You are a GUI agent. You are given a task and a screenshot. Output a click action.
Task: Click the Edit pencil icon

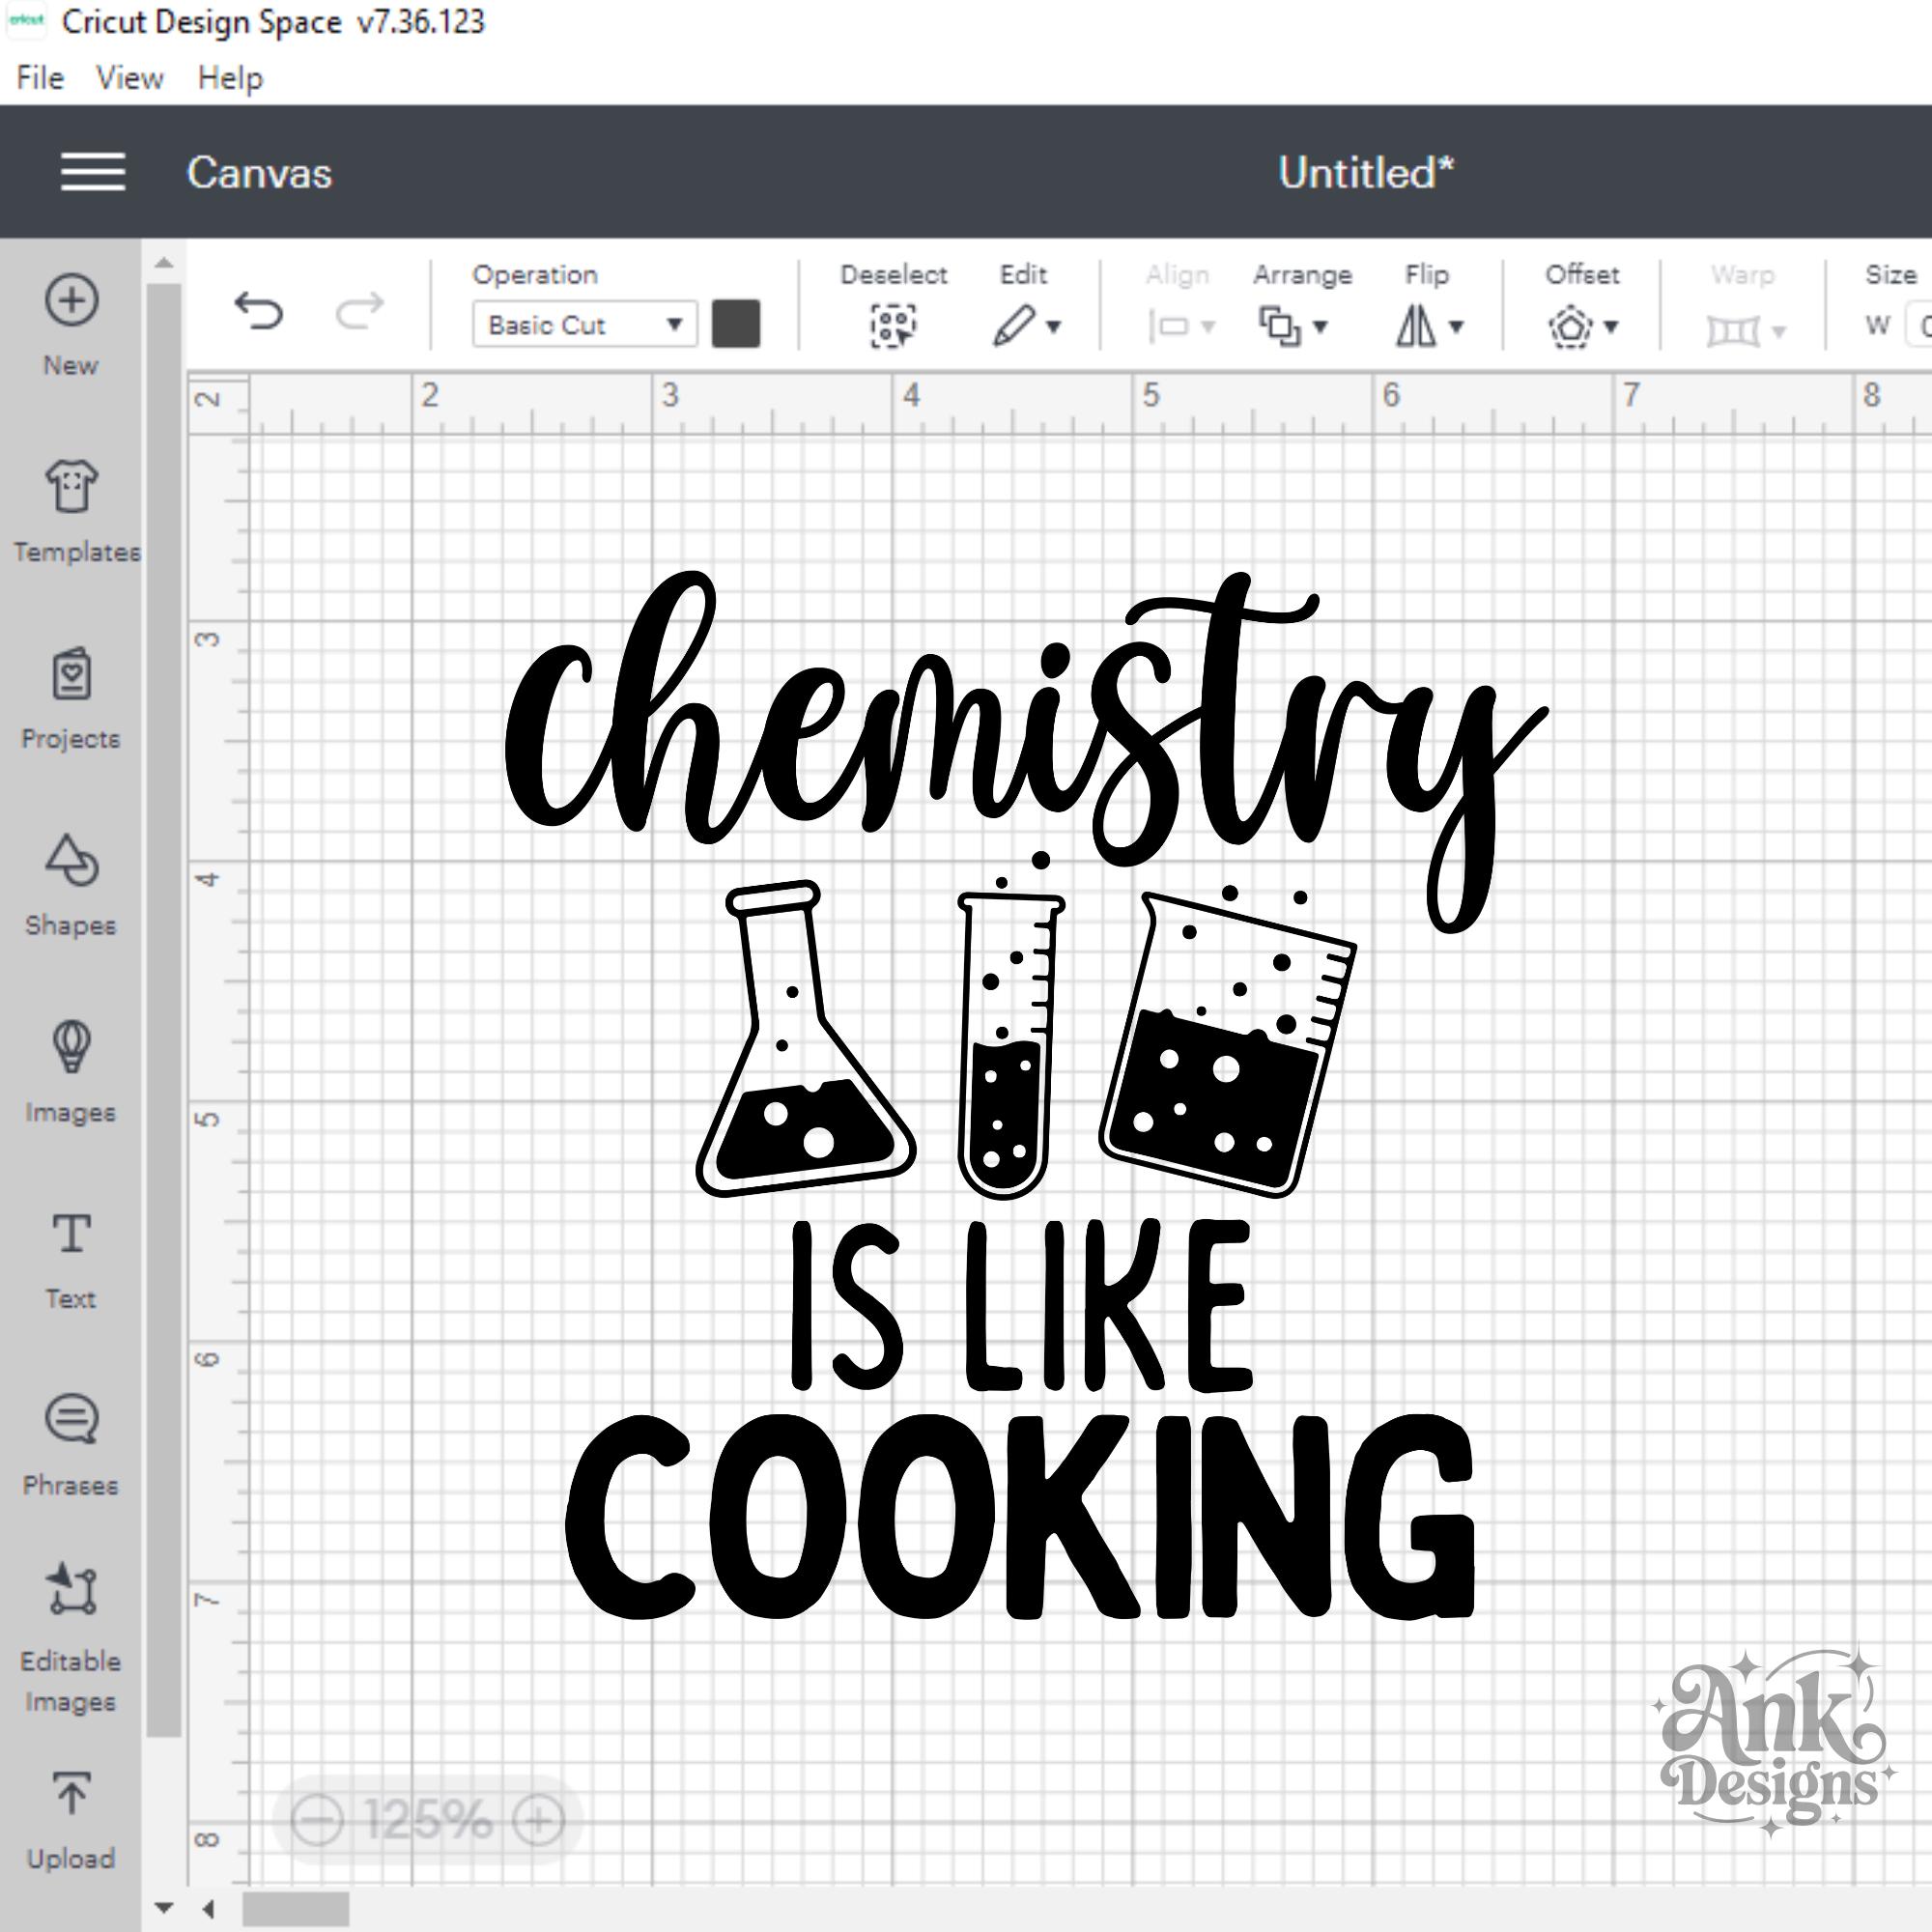[x=1013, y=326]
